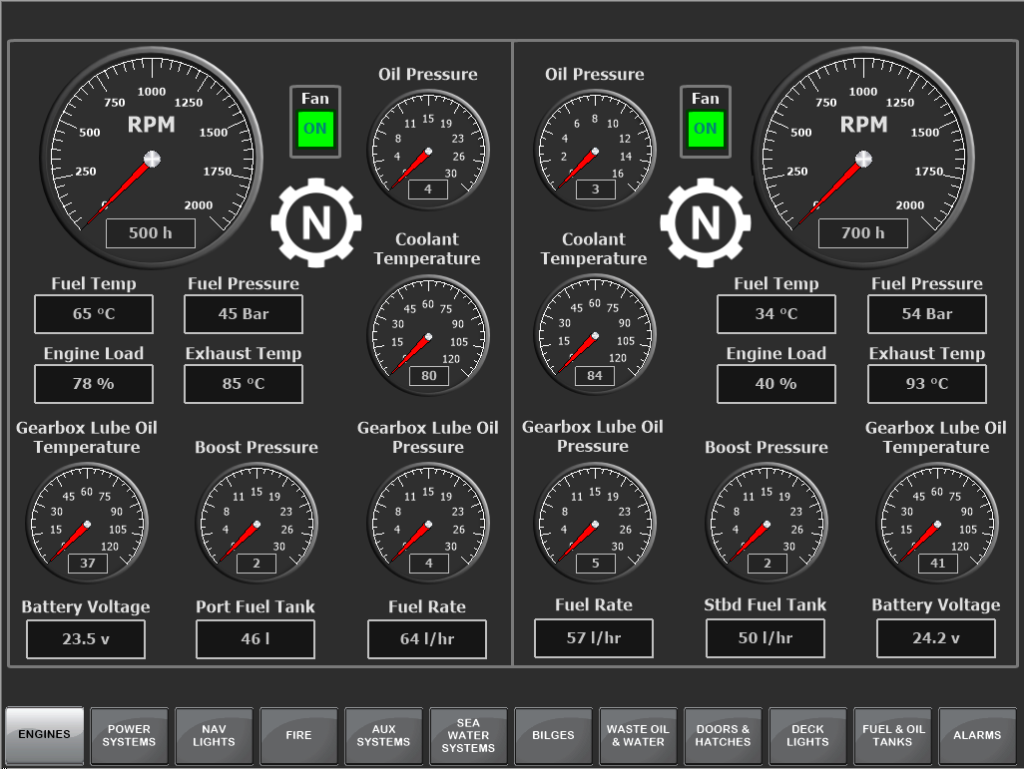
Task: Click the port Fuel Pressure 45 Bar field
Action: [244, 314]
